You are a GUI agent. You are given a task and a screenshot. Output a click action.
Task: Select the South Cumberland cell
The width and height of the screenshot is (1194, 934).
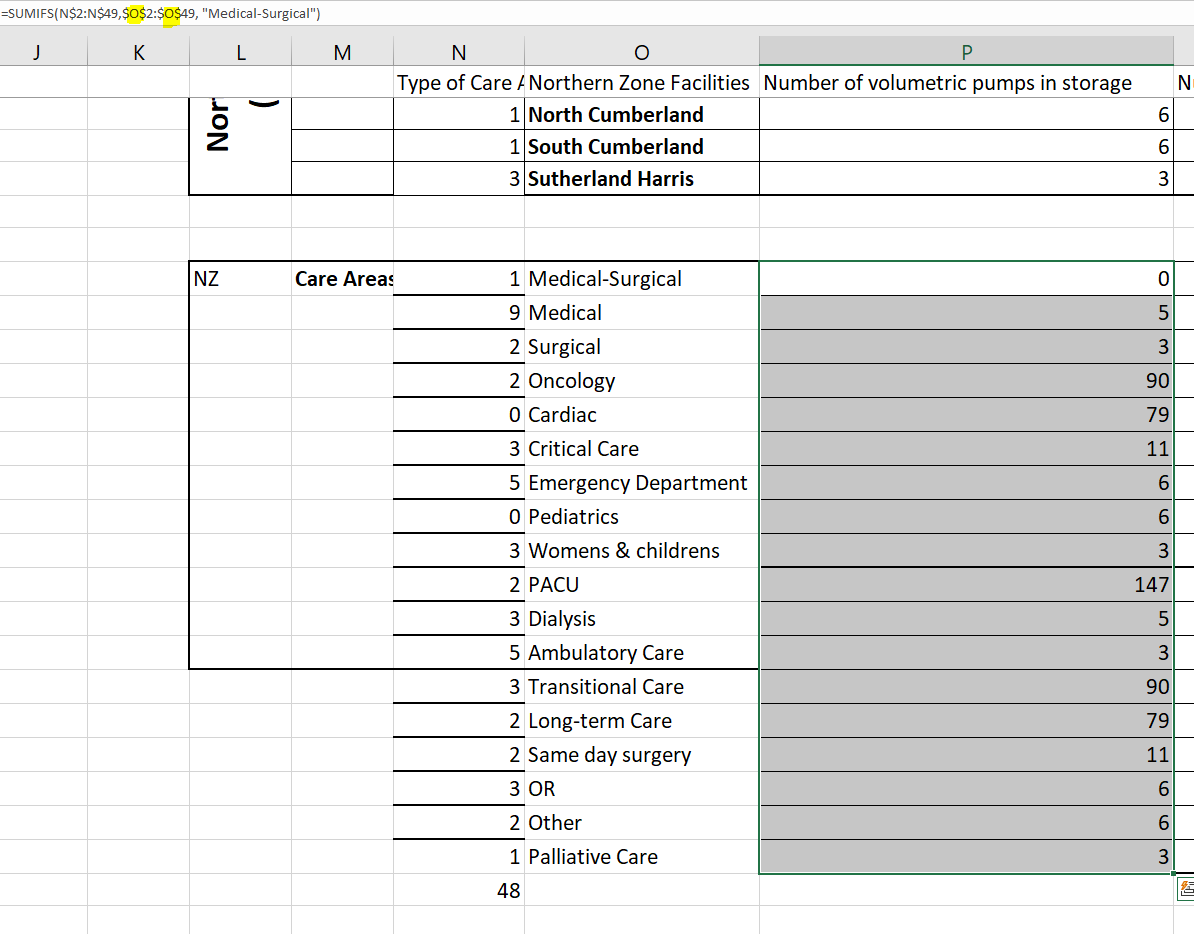[x=641, y=146]
